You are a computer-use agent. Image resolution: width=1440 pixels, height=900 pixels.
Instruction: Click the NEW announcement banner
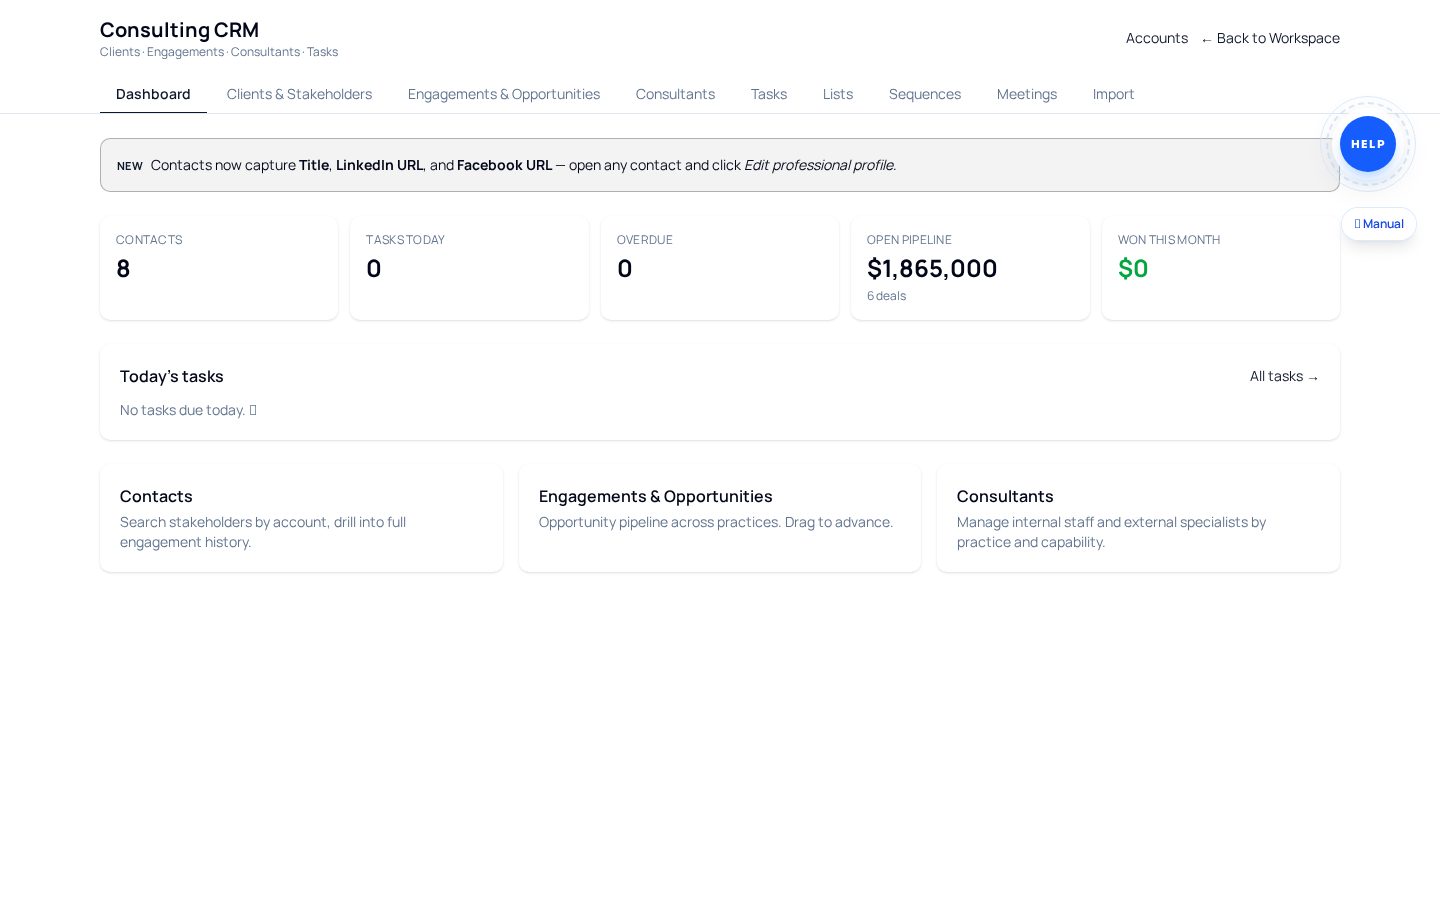[720, 165]
